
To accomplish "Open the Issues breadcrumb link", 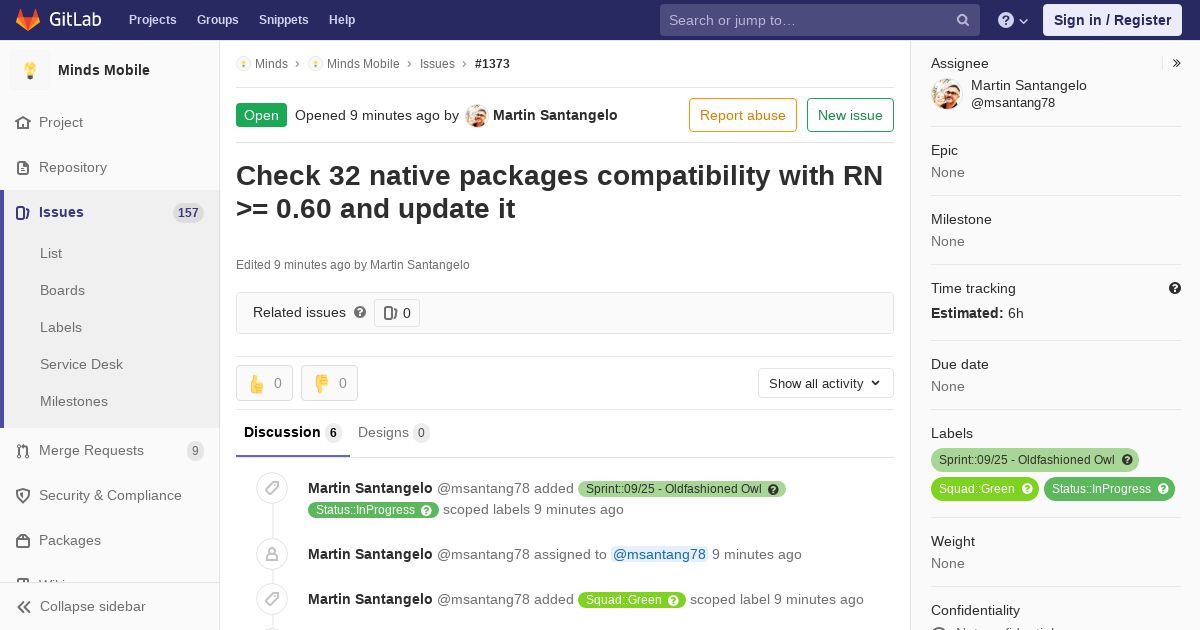I will pyautogui.click(x=437, y=63).
